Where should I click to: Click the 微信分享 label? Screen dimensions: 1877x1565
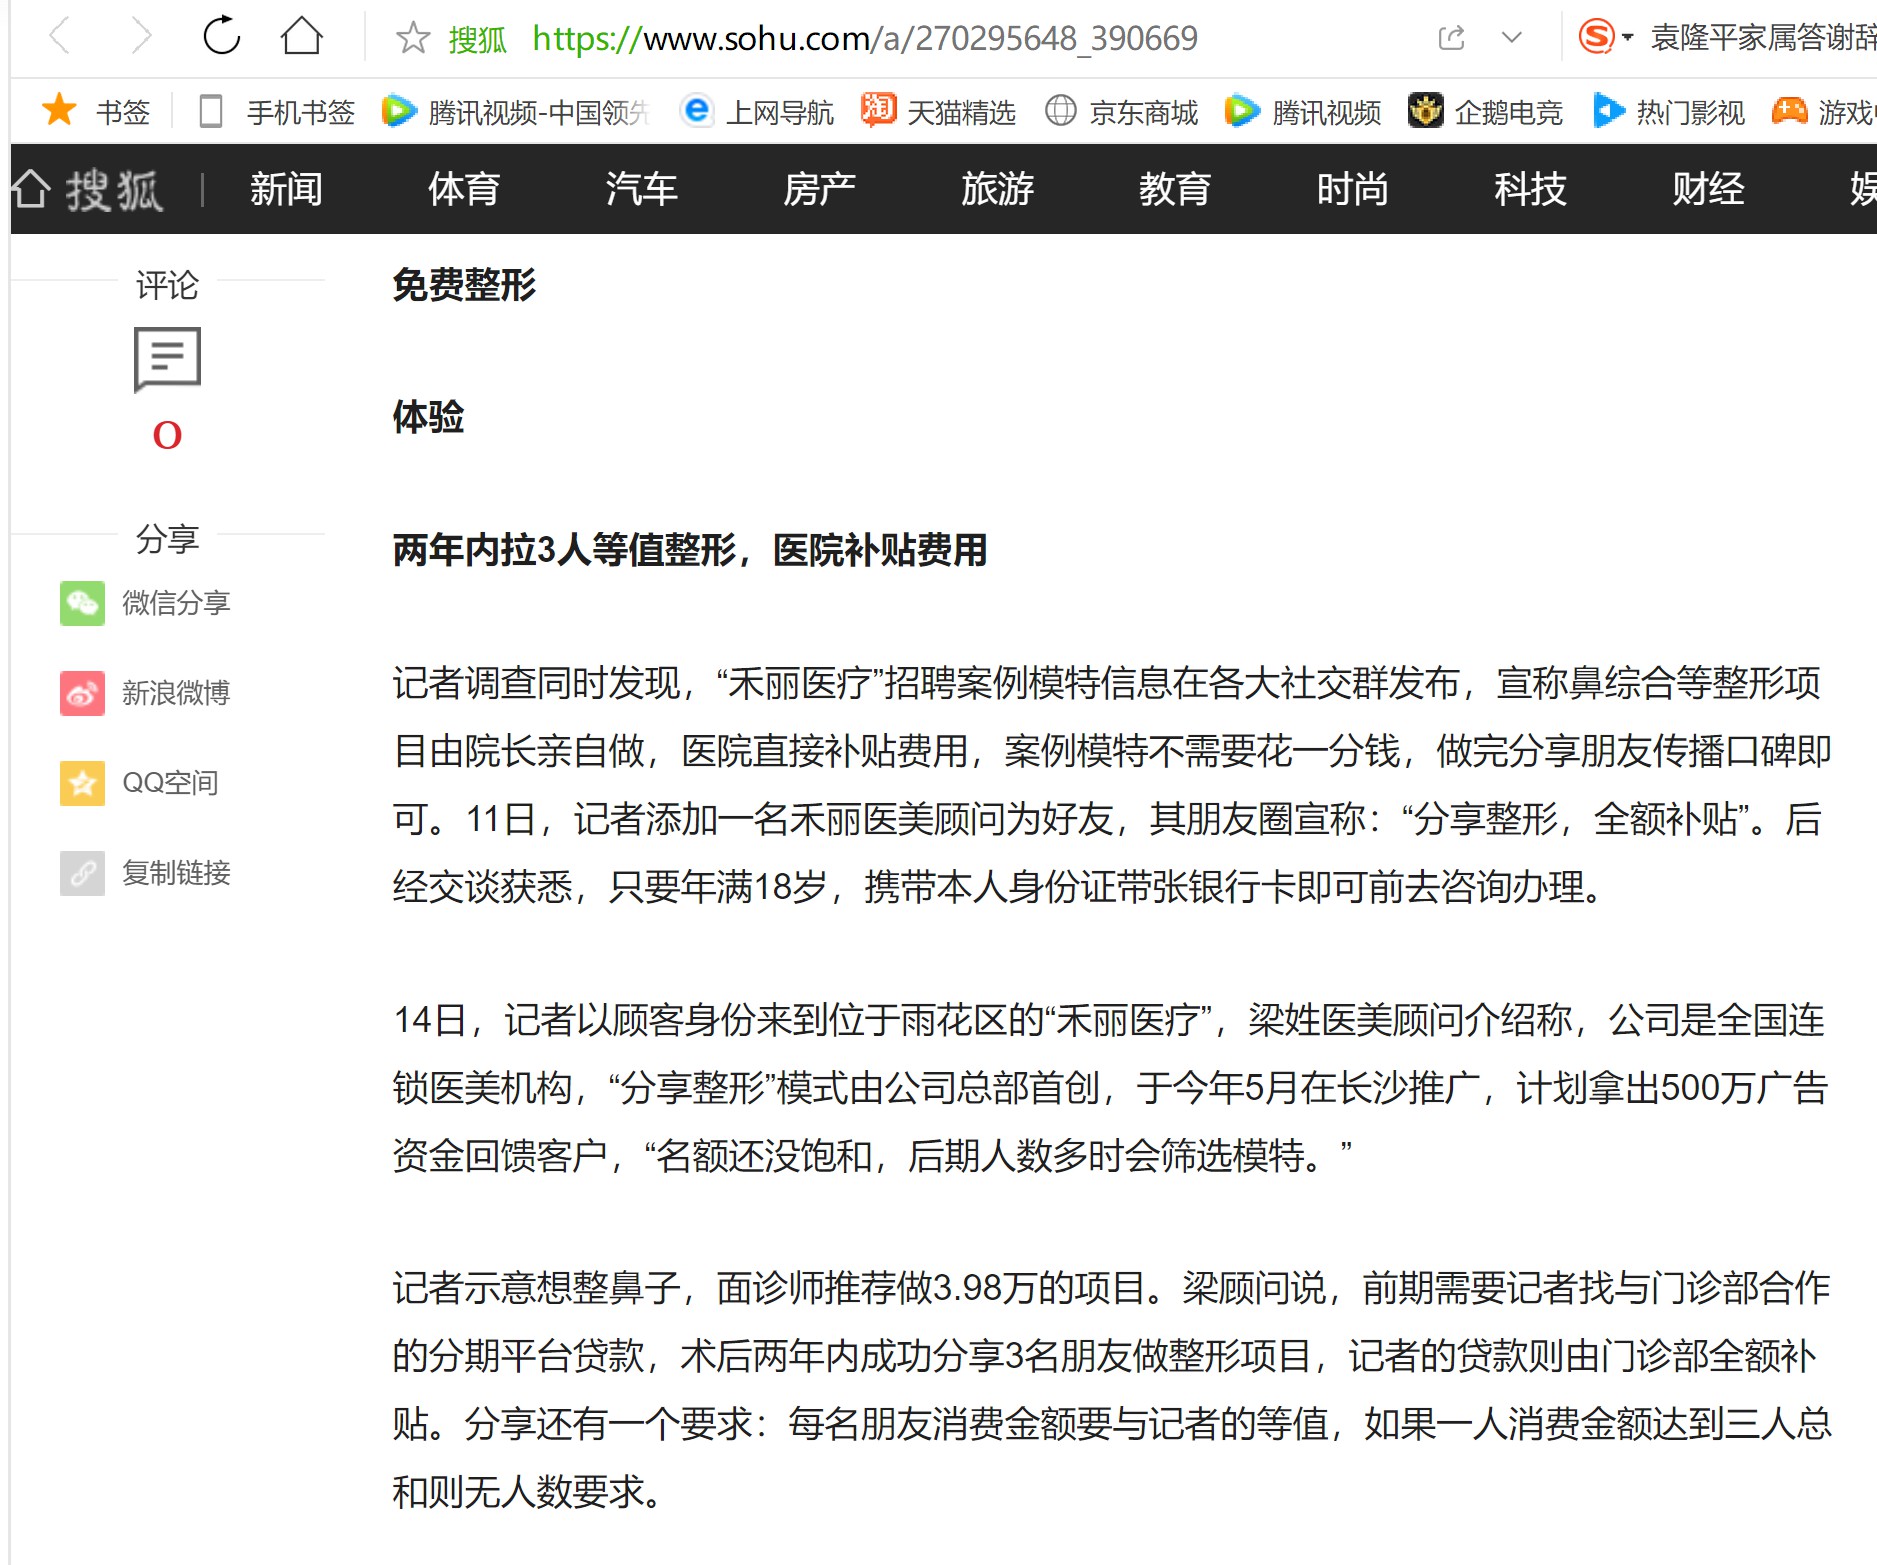176,603
